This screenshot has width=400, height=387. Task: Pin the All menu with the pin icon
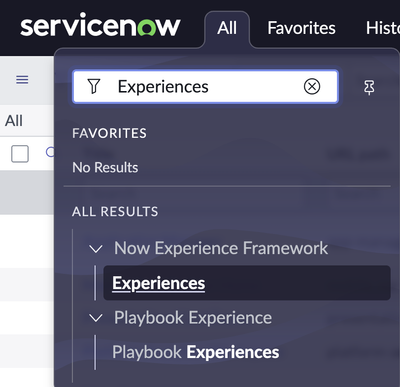coord(369,87)
